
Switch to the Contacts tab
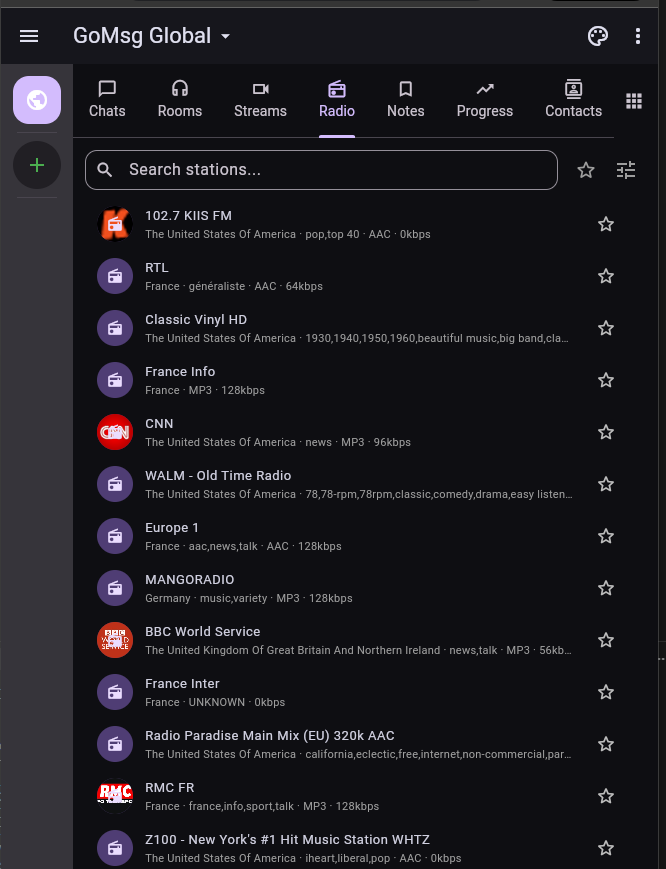[x=573, y=100]
